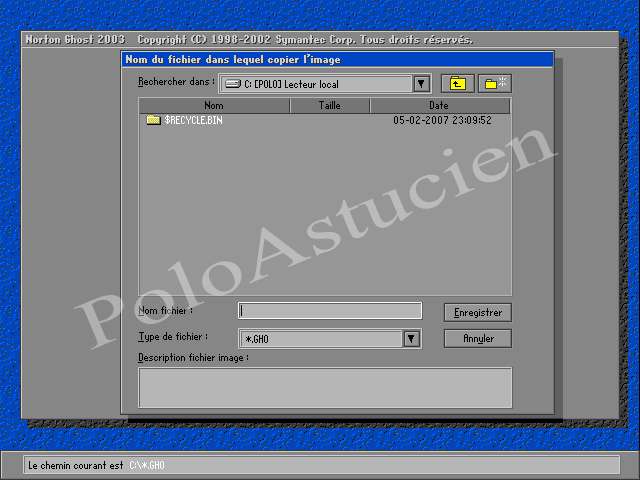Expand the Type de fichier dropdown arrow
This screenshot has width=640, height=480.
(x=411, y=339)
